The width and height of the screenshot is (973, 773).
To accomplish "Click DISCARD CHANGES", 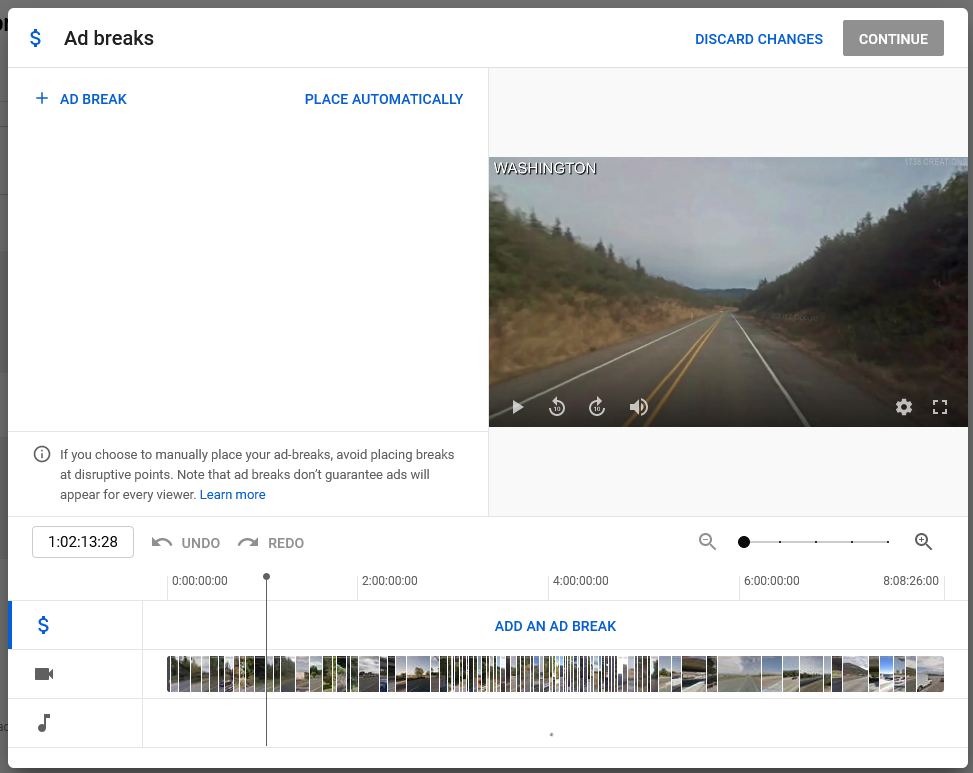I will point(758,39).
